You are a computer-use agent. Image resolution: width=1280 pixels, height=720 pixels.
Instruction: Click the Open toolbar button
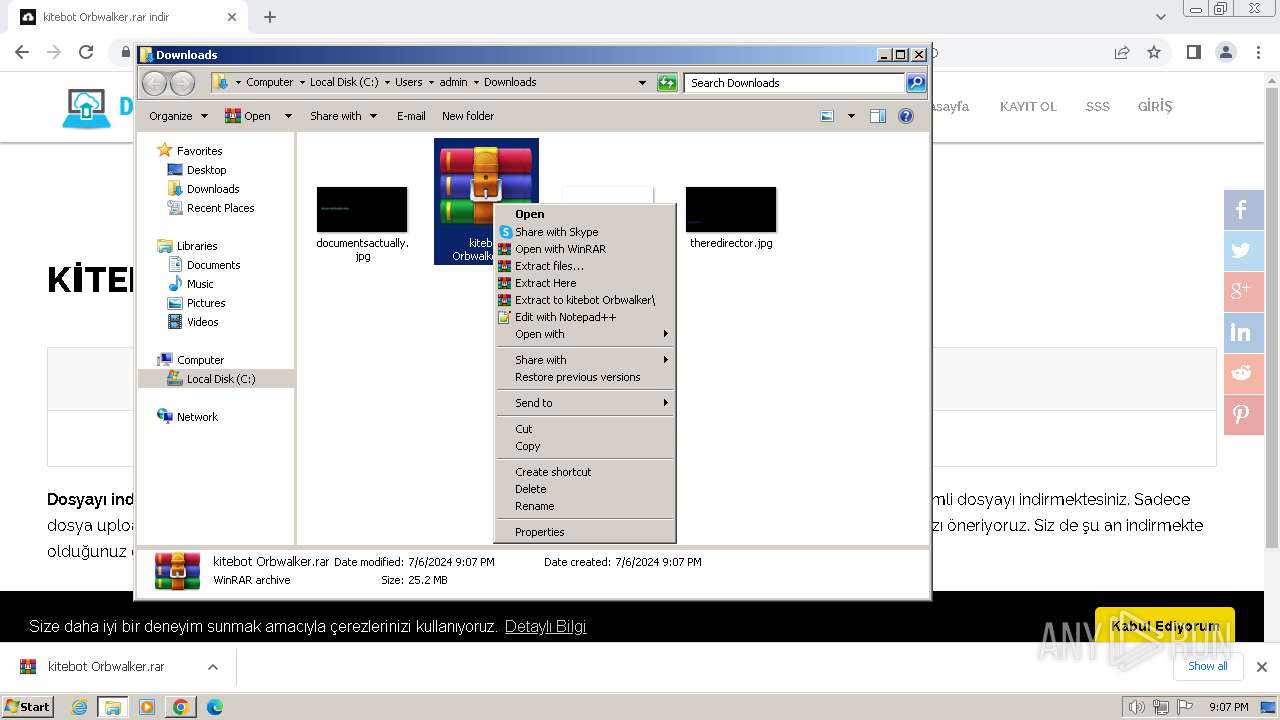(x=248, y=116)
